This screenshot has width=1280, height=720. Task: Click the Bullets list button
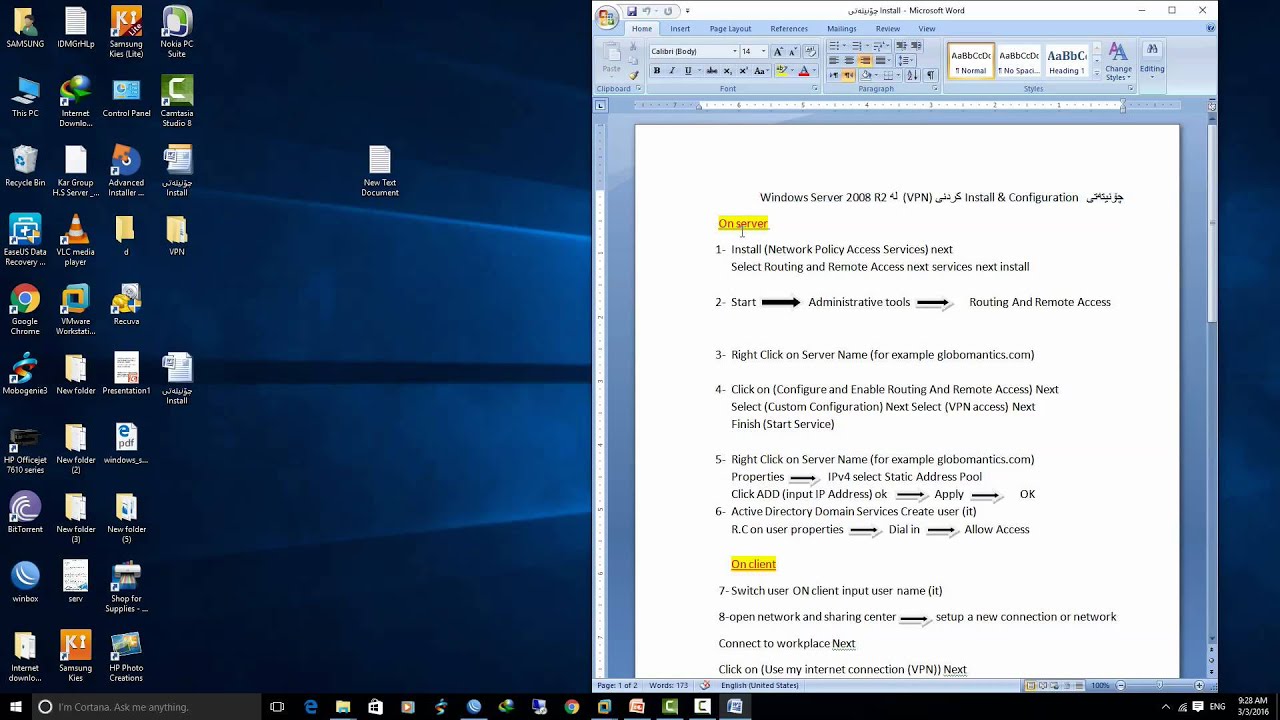click(x=835, y=46)
